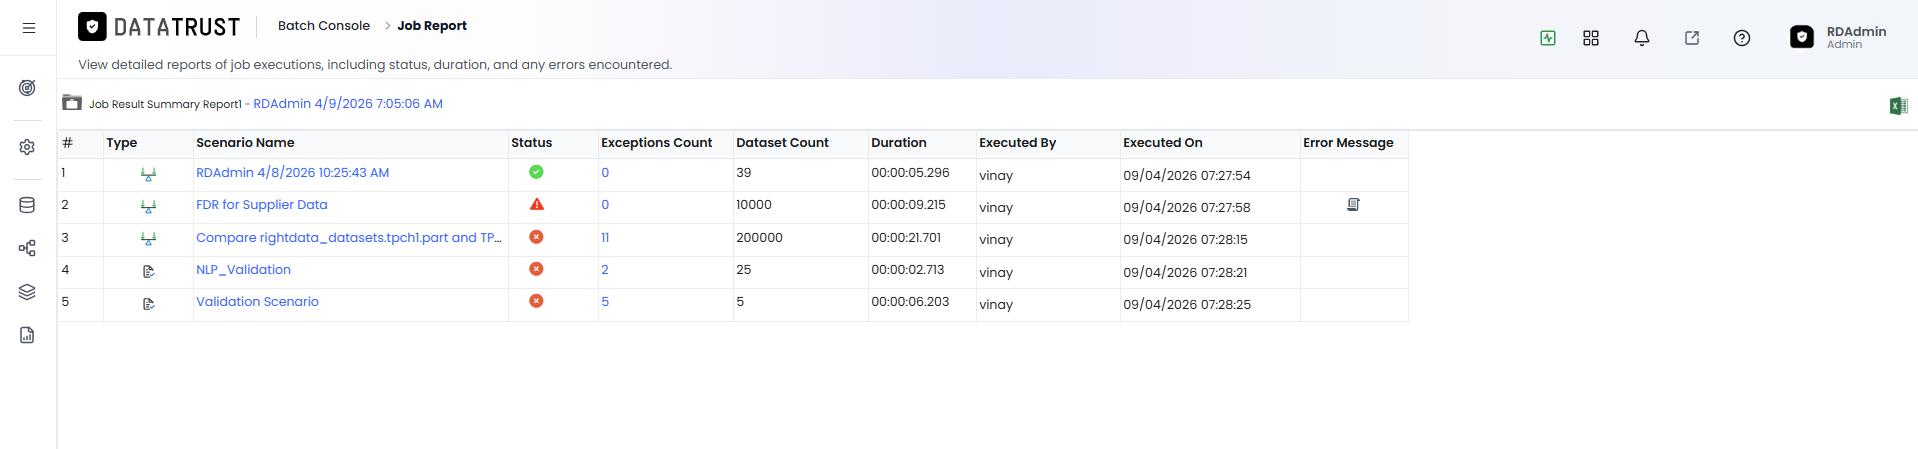Viewport: 1918px width, 449px height.
Task: Click the type icon for Validation Scenario
Action: [148, 303]
